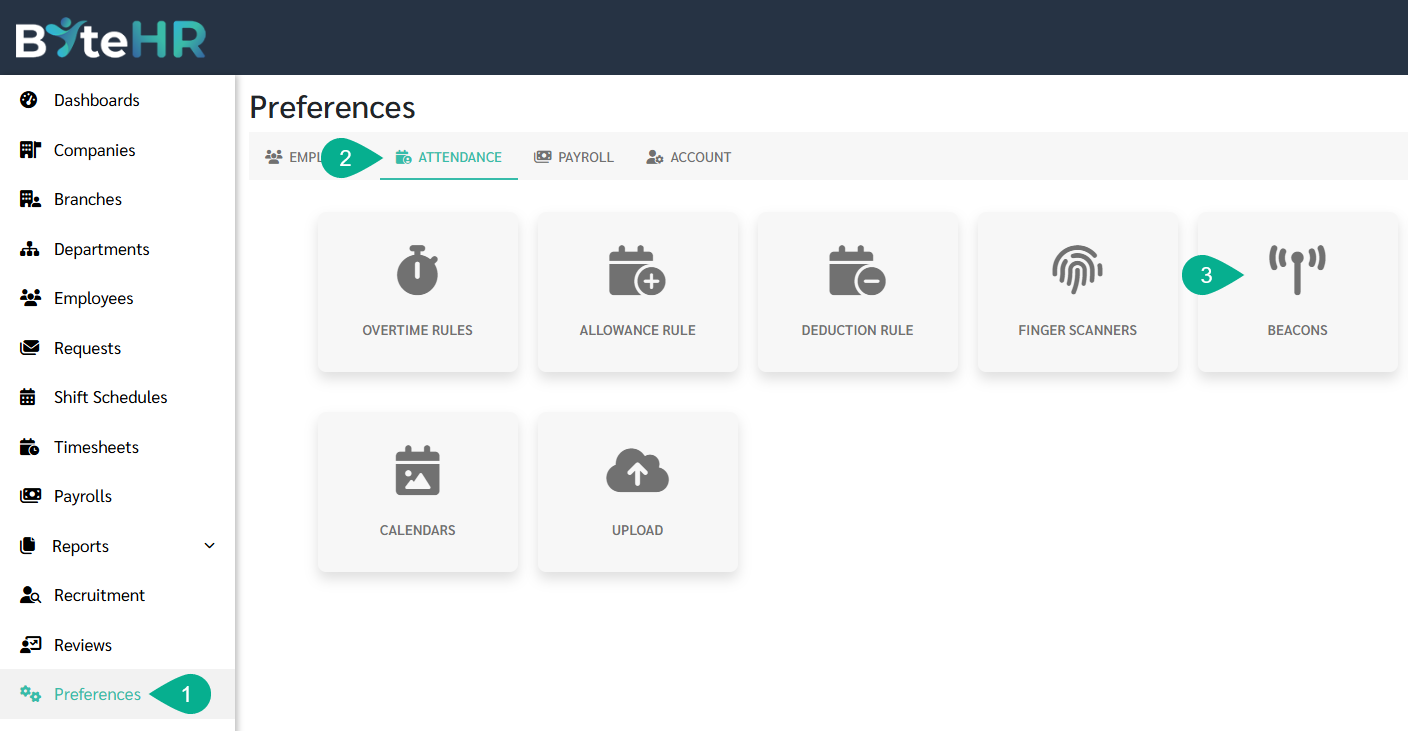Click the Finger Scanners fingerprint icon
This screenshot has height=731, width=1408.
point(1077,270)
